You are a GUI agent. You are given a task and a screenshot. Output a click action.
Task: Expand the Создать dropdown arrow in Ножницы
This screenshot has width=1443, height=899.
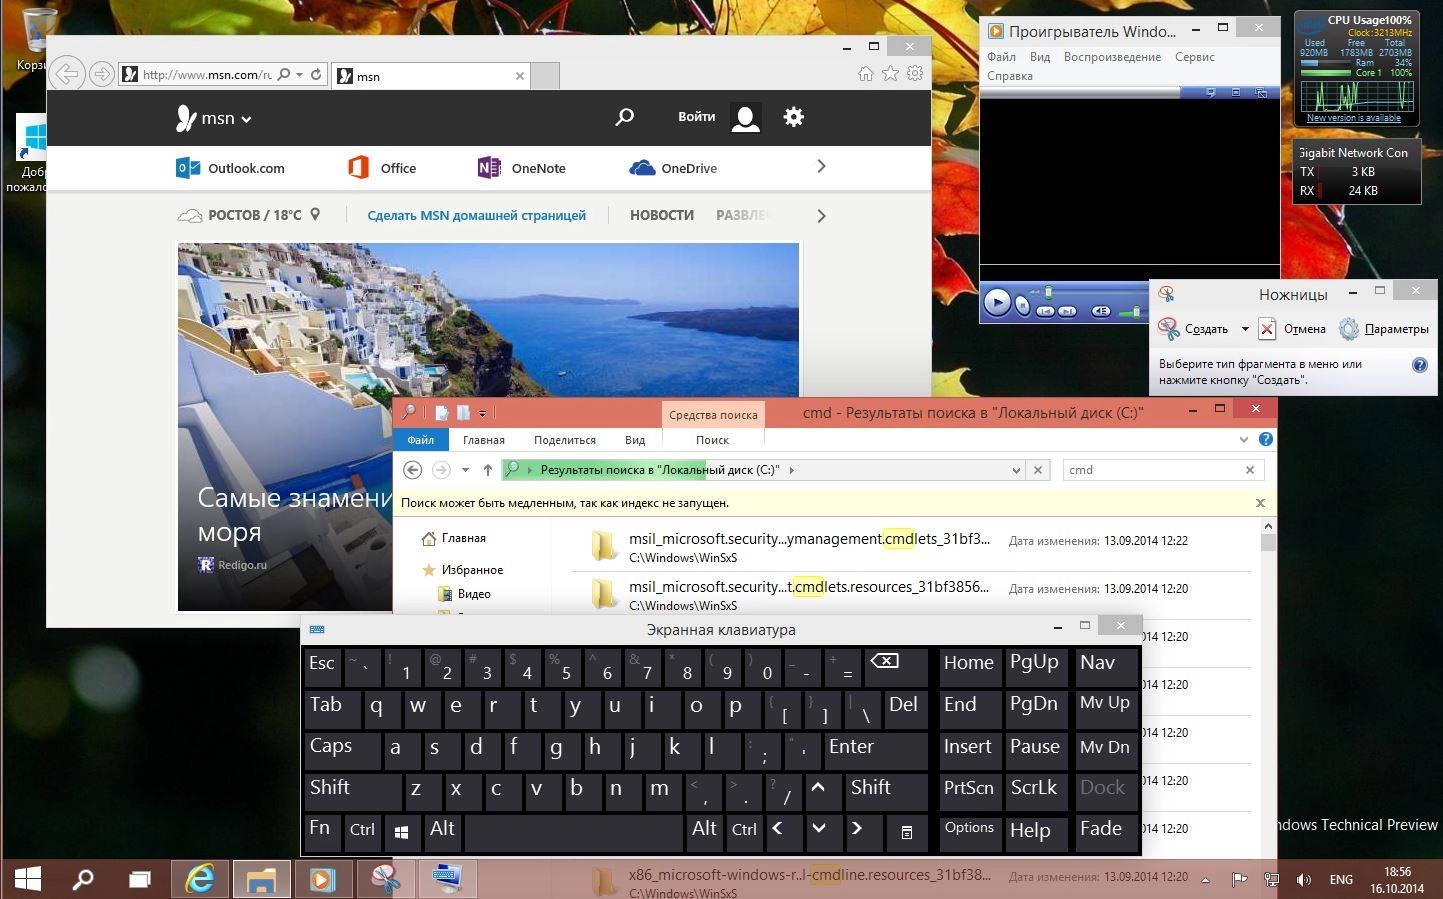1244,329
